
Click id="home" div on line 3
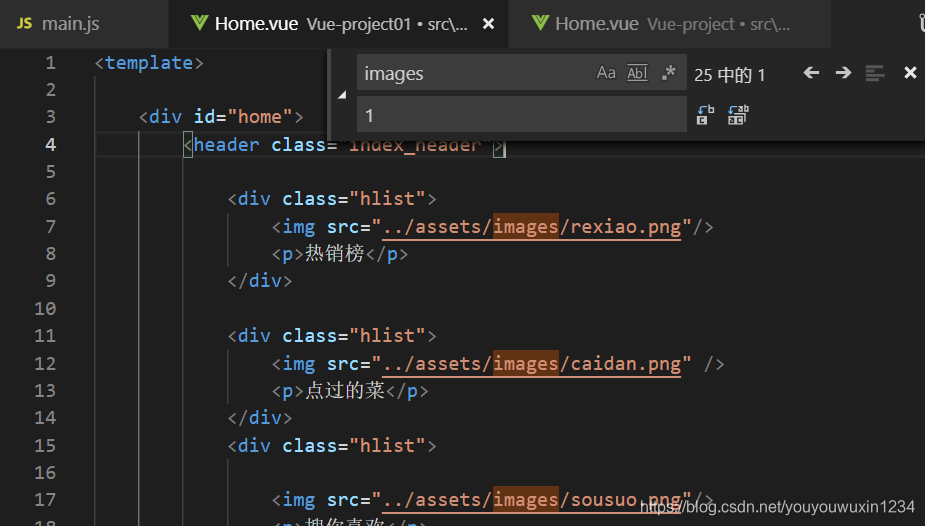(221, 117)
